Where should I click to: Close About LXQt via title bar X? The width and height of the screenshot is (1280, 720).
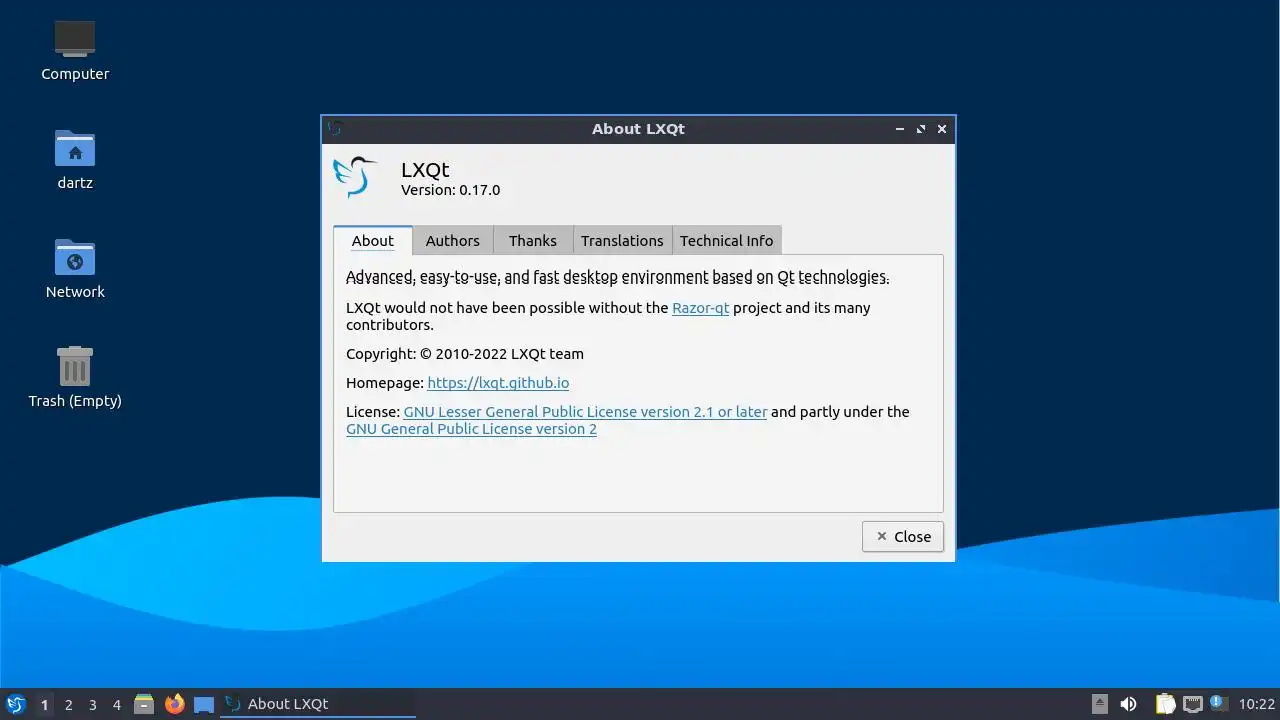click(942, 129)
